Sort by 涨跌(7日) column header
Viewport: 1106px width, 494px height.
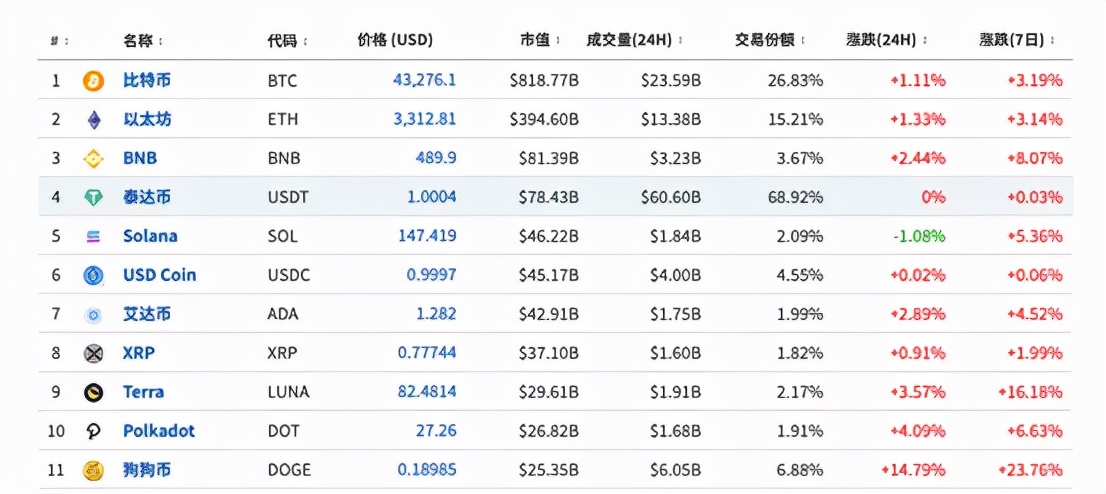[1017, 41]
